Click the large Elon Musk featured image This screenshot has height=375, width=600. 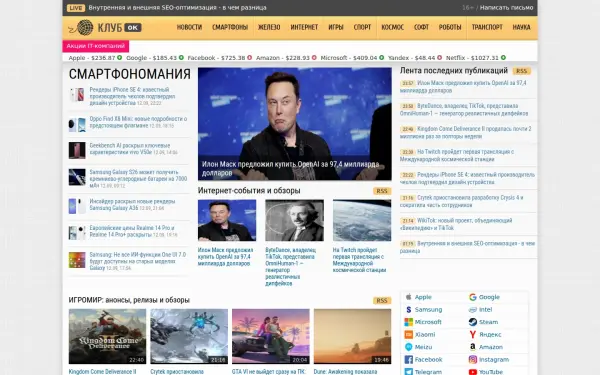[x=295, y=124]
